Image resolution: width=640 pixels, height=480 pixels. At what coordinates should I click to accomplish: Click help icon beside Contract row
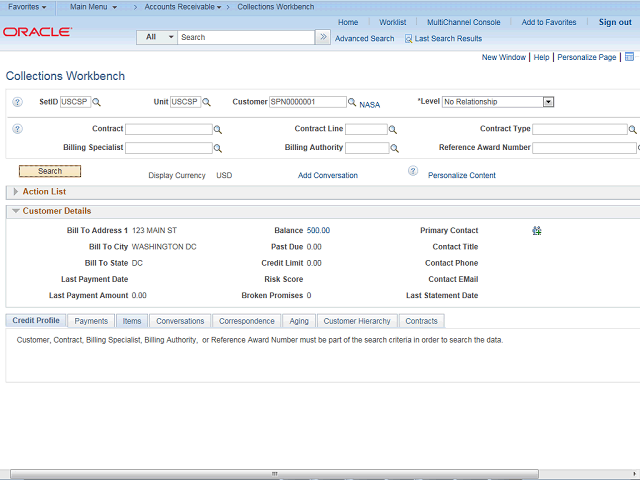point(17,129)
